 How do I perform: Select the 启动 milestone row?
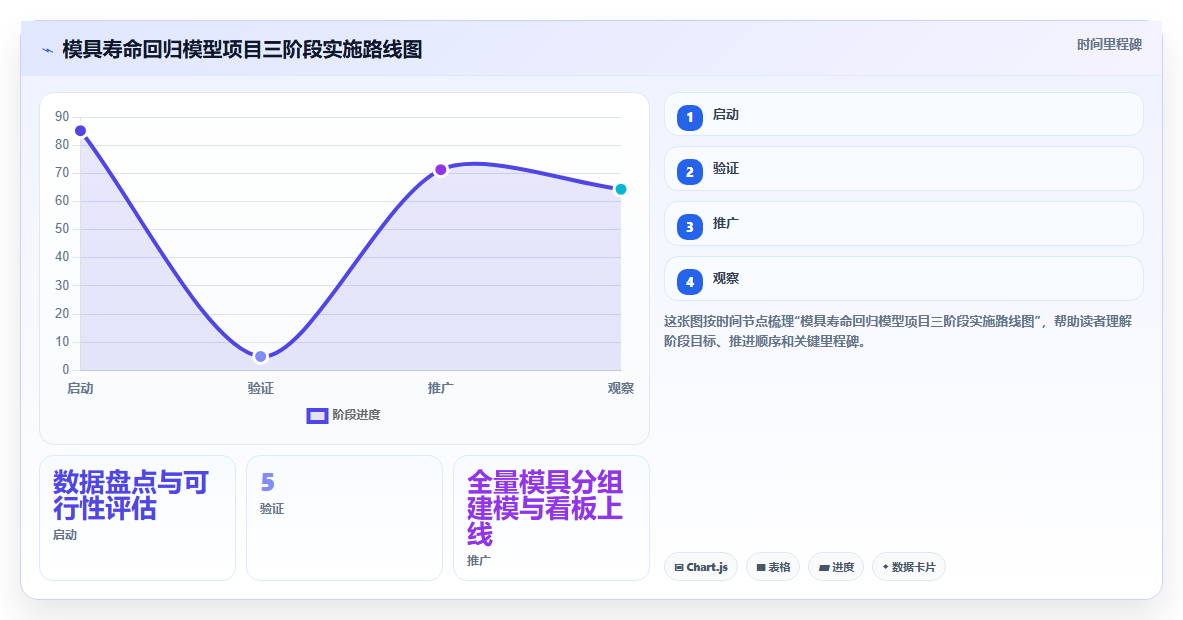click(904, 115)
